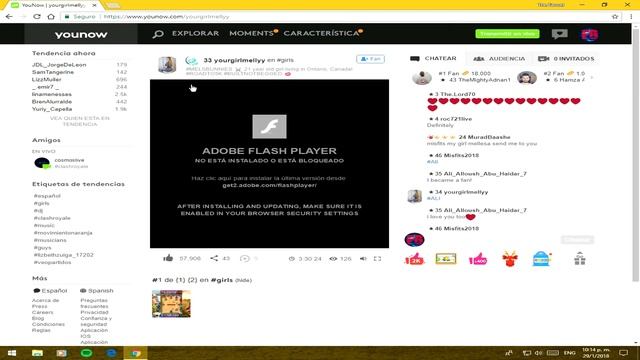Switch to the 0 INVITADOS tab
This screenshot has height=360, width=640.
pyautogui.click(x=566, y=59)
